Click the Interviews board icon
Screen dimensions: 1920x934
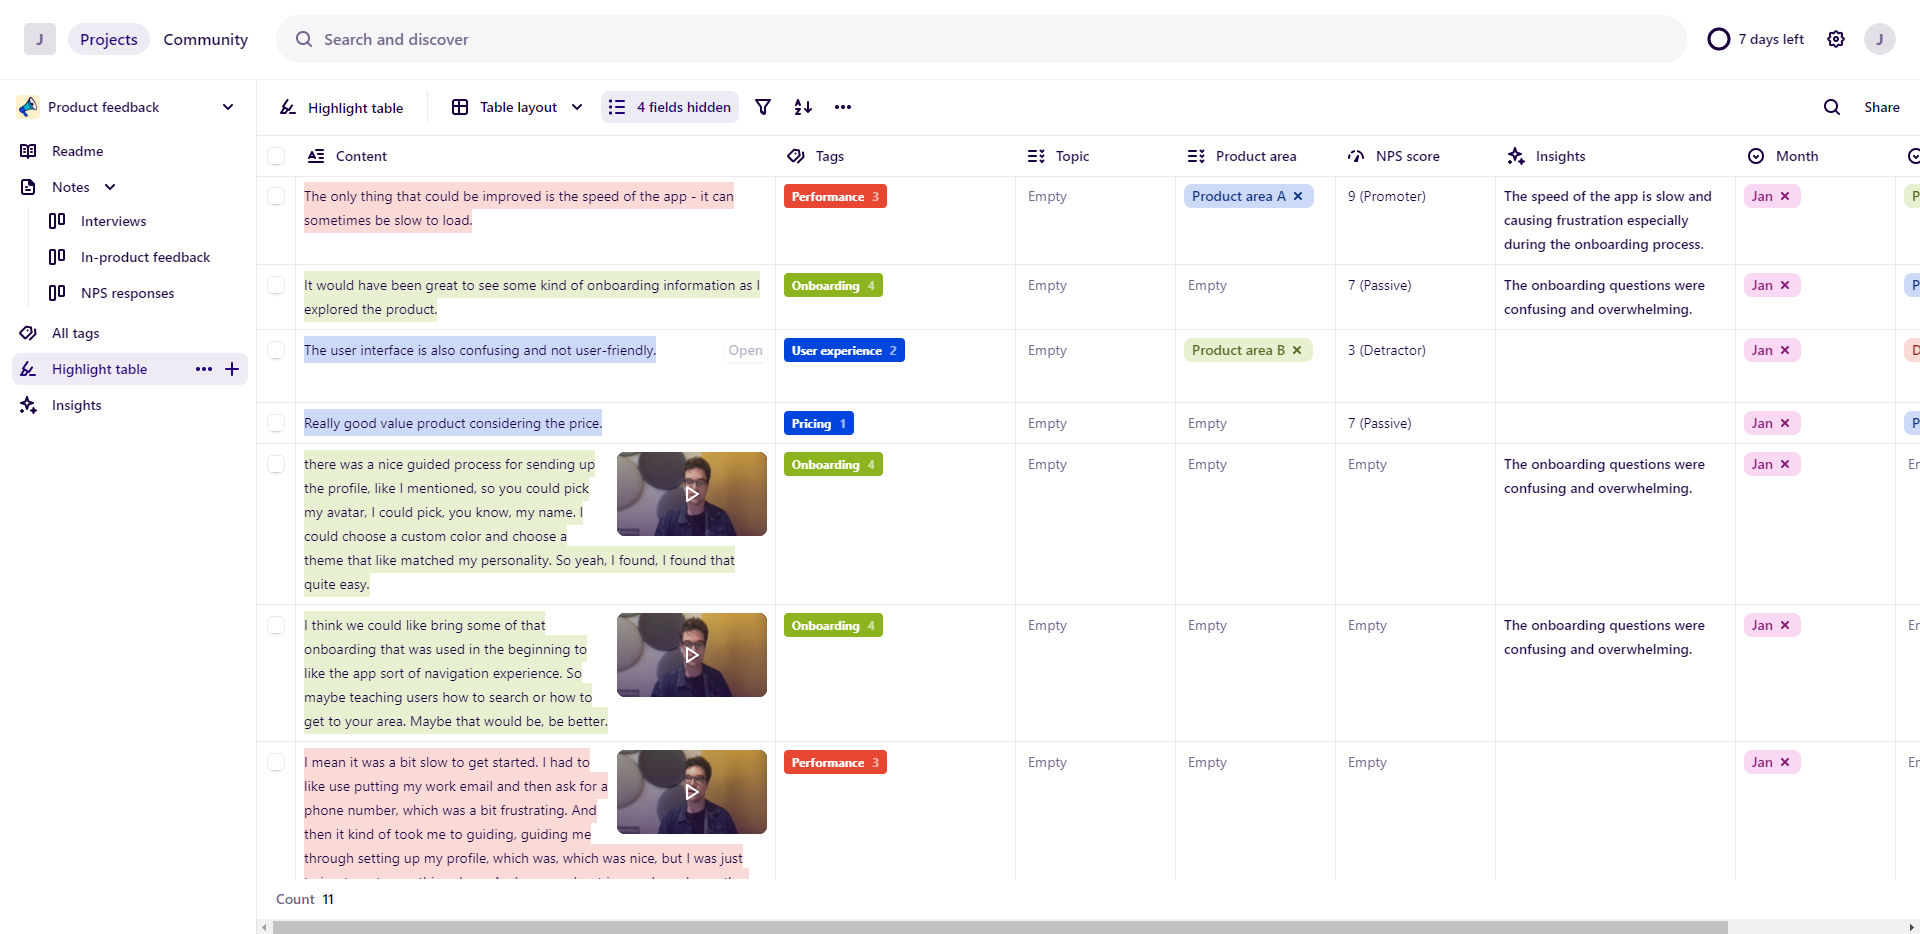coord(57,221)
